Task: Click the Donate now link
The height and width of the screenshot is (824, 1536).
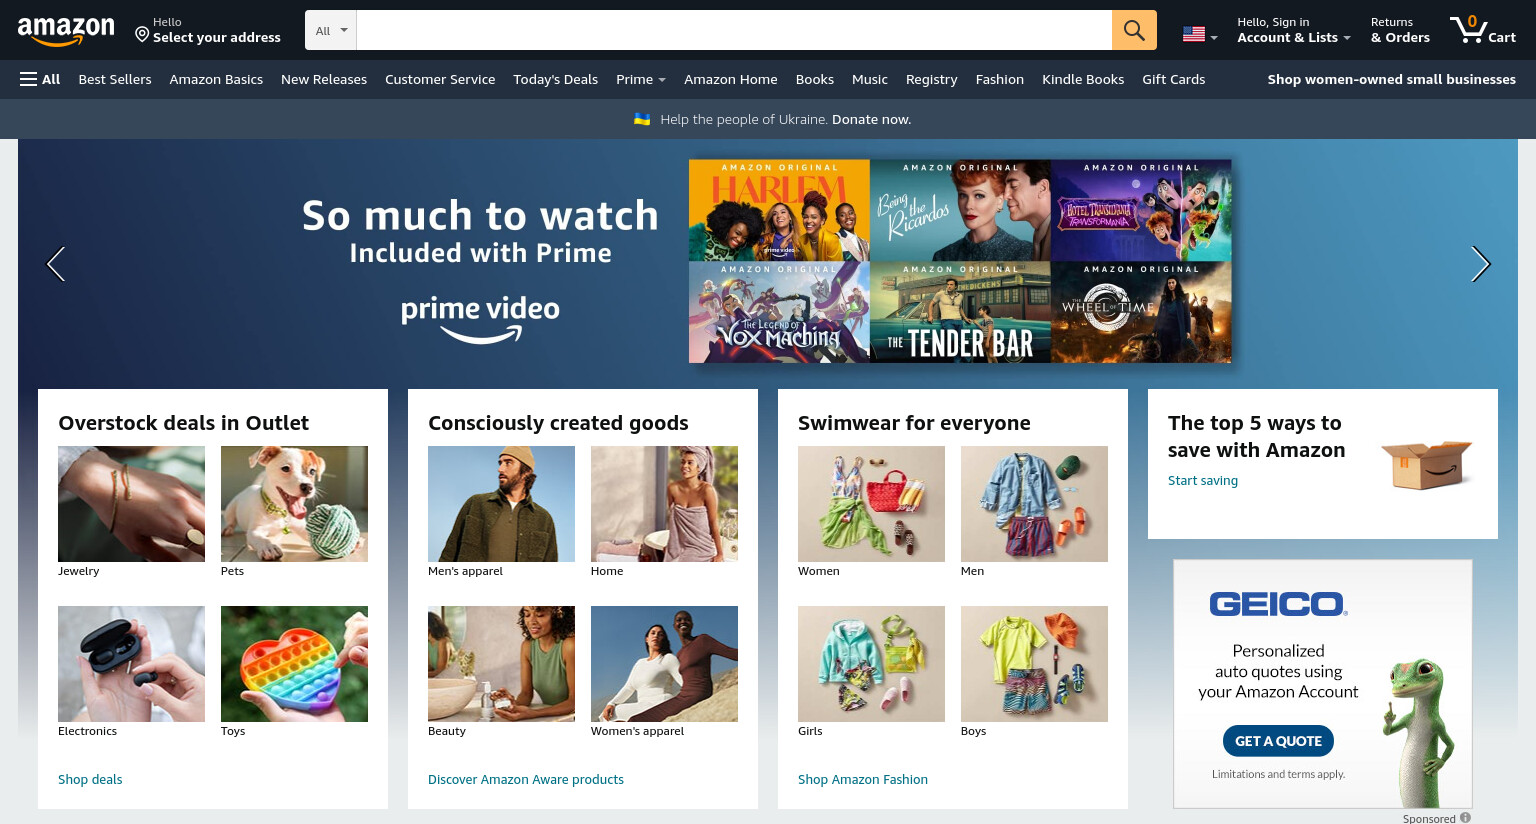Action: point(871,119)
